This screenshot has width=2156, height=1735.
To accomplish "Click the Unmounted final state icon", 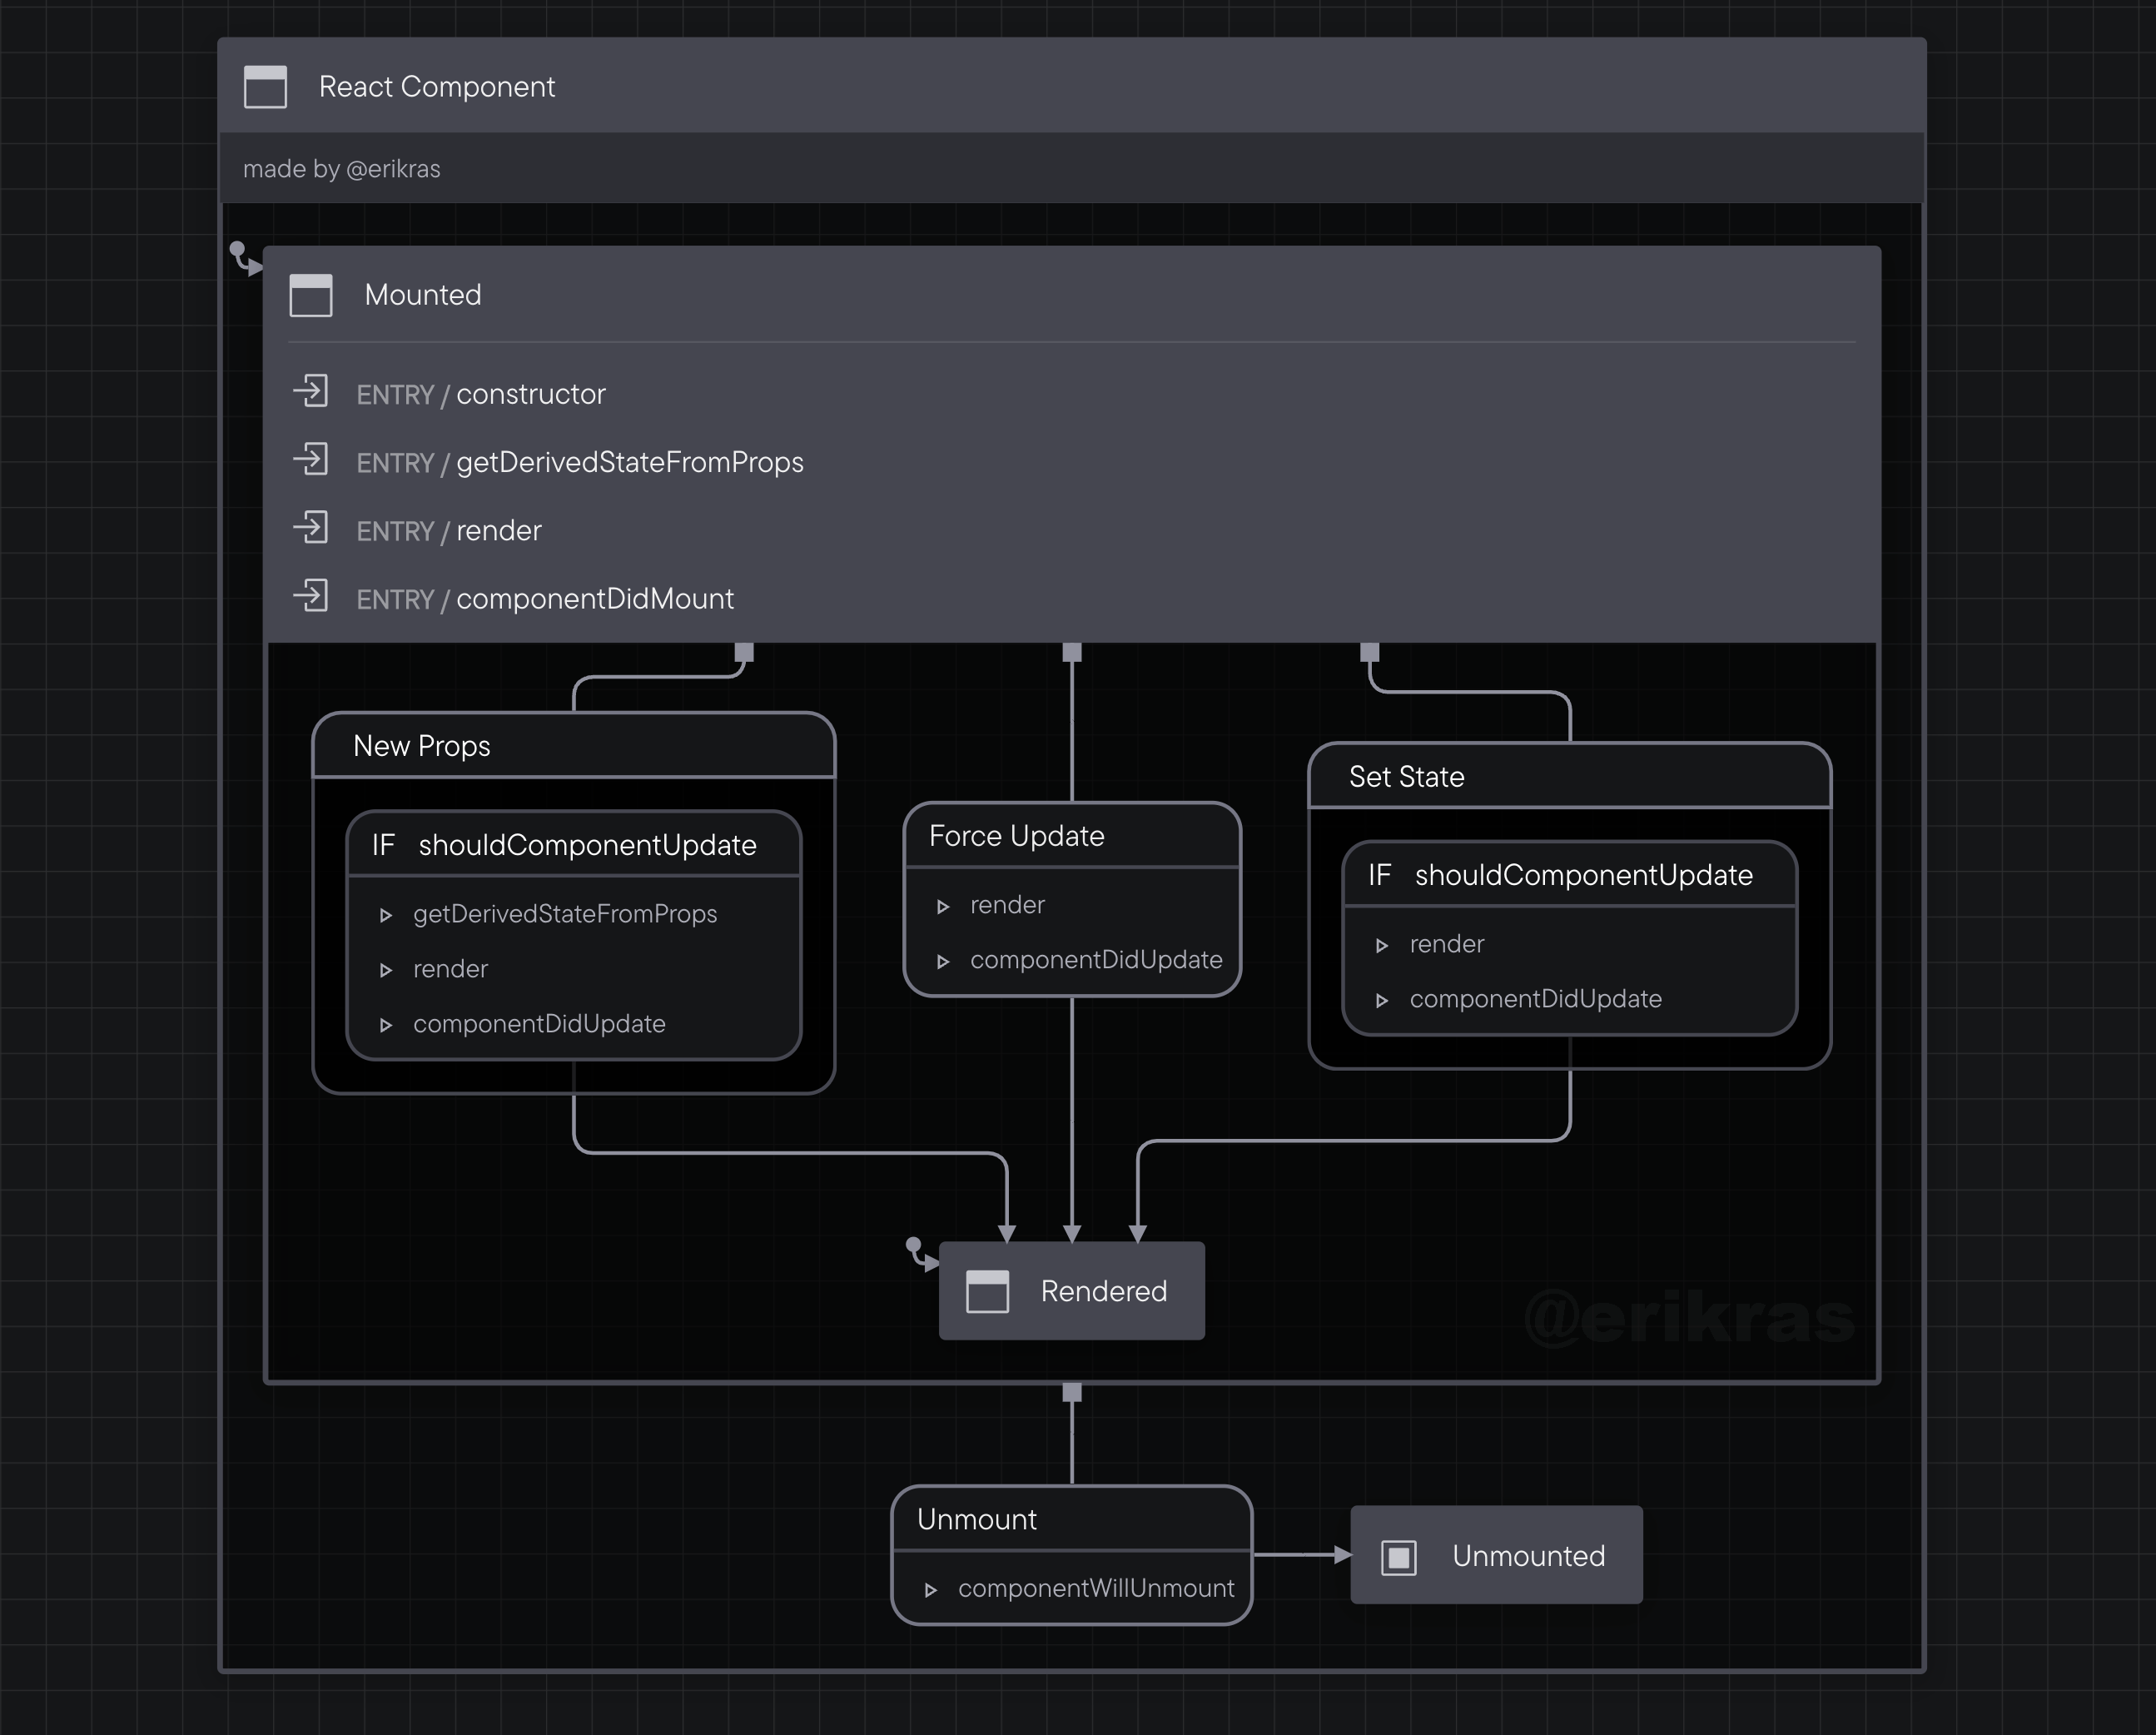I will 1399,1556.
